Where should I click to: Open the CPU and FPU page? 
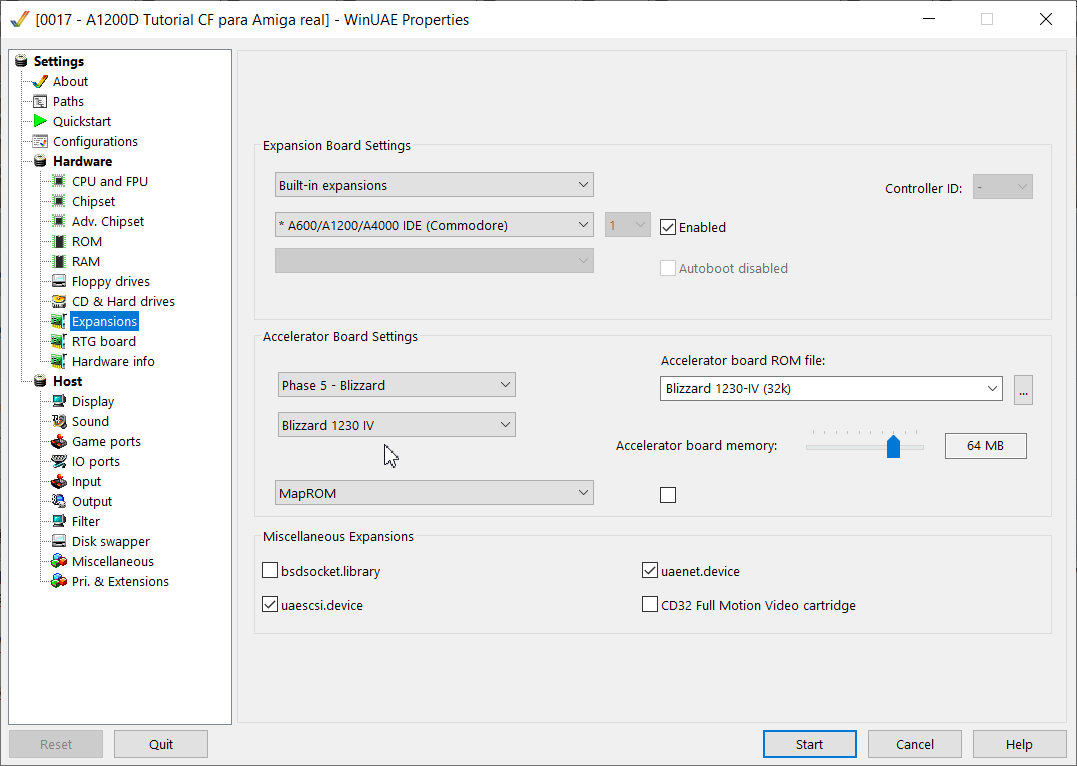[110, 181]
